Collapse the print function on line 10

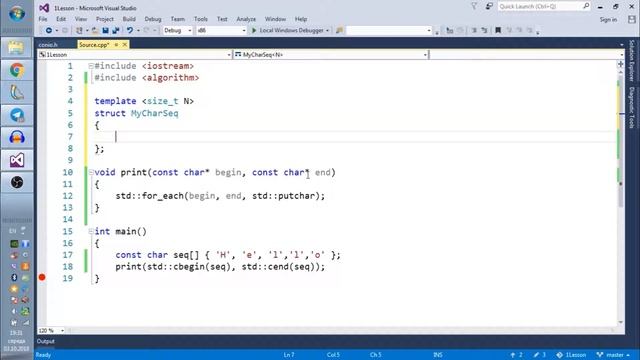point(91,172)
